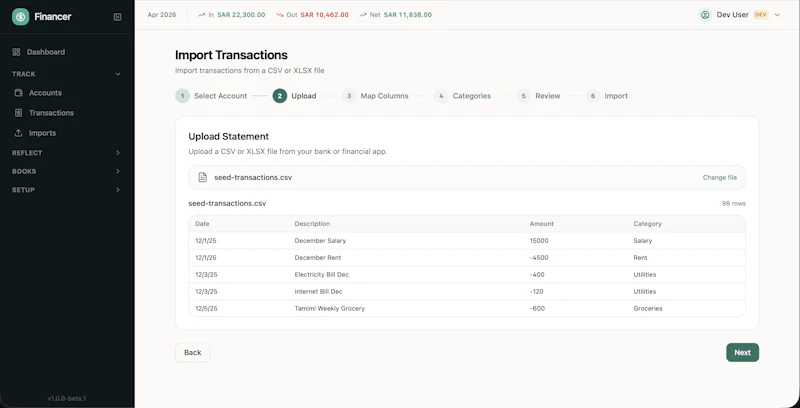Collapse the TRACK section
The height and width of the screenshot is (408, 800).
click(67, 74)
